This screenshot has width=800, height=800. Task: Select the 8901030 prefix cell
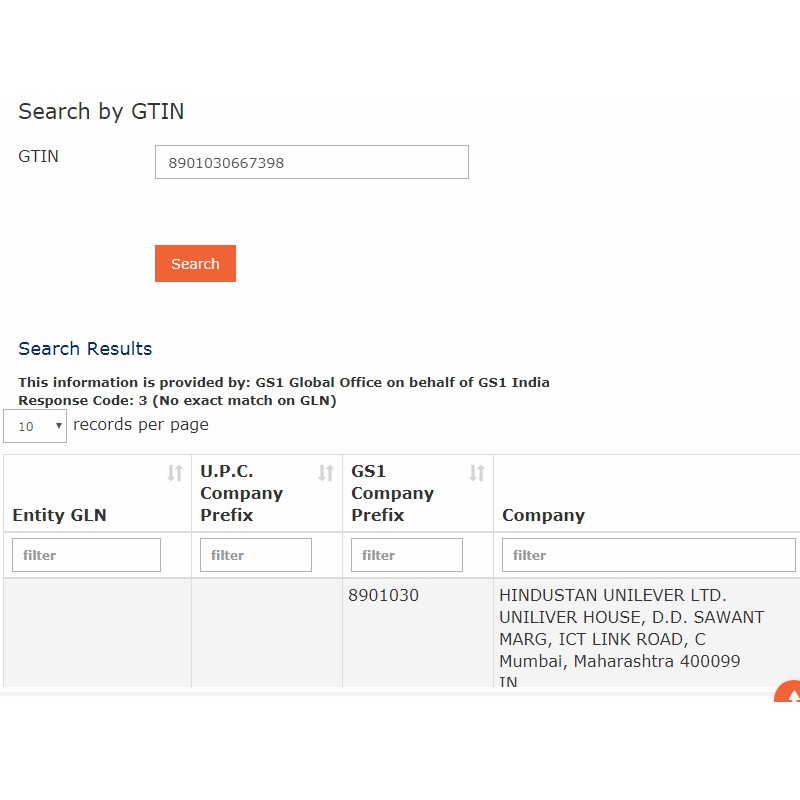(x=383, y=595)
